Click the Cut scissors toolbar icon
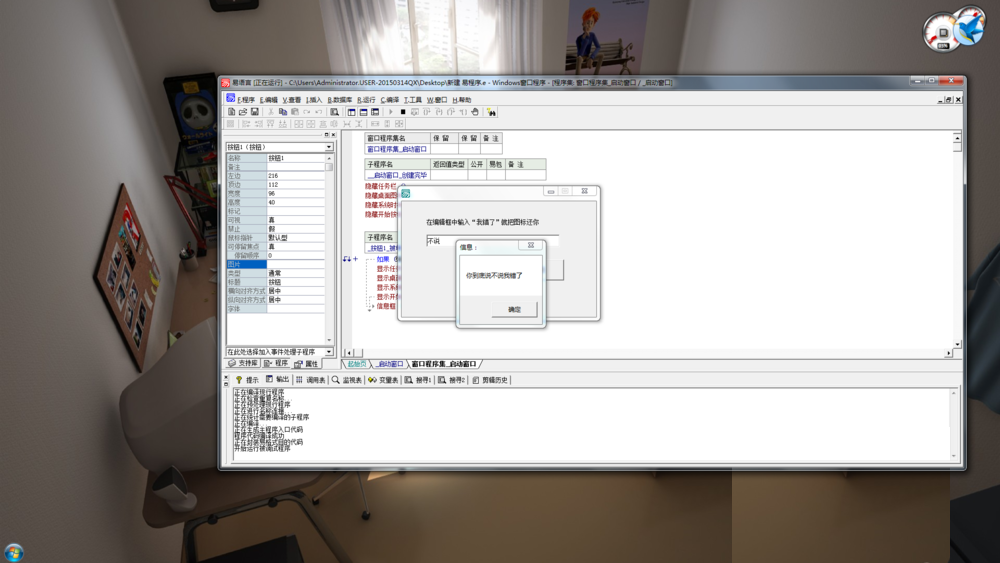 (x=270, y=112)
